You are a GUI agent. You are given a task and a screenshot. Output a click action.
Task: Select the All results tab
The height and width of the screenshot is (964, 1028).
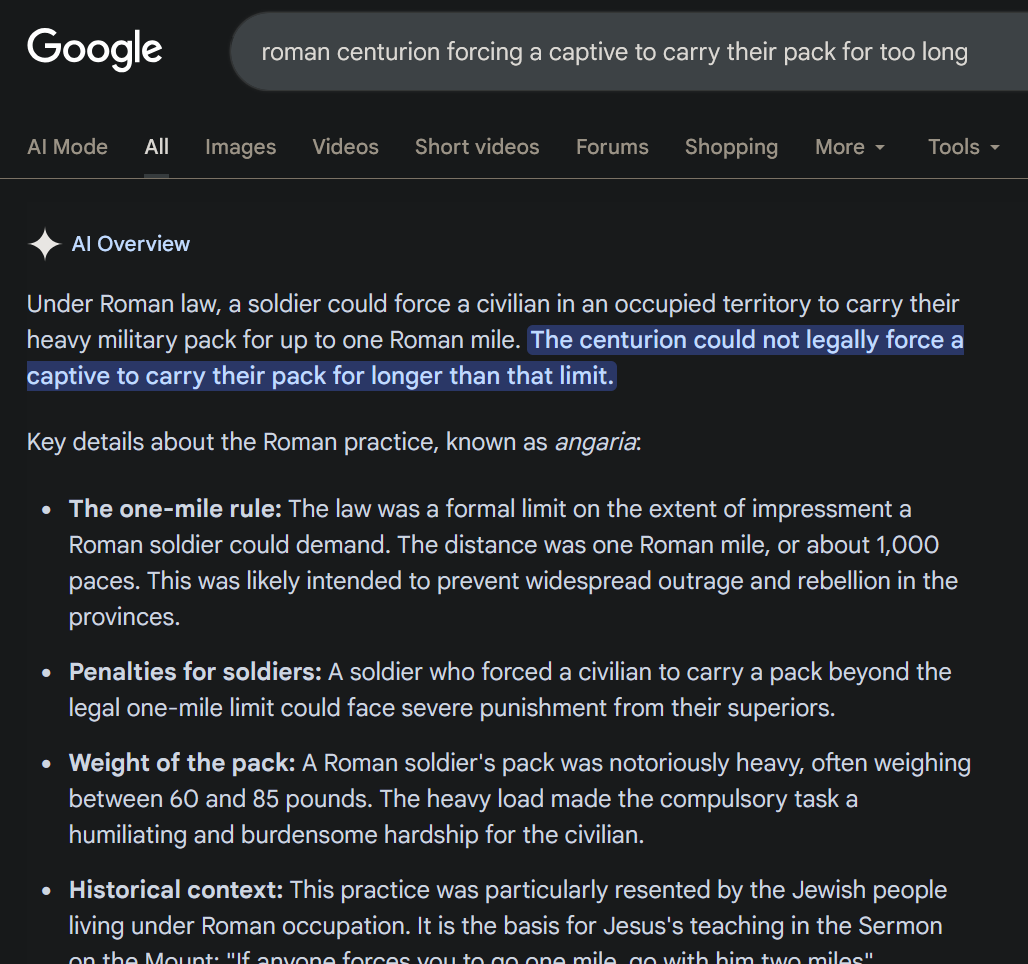(x=156, y=147)
